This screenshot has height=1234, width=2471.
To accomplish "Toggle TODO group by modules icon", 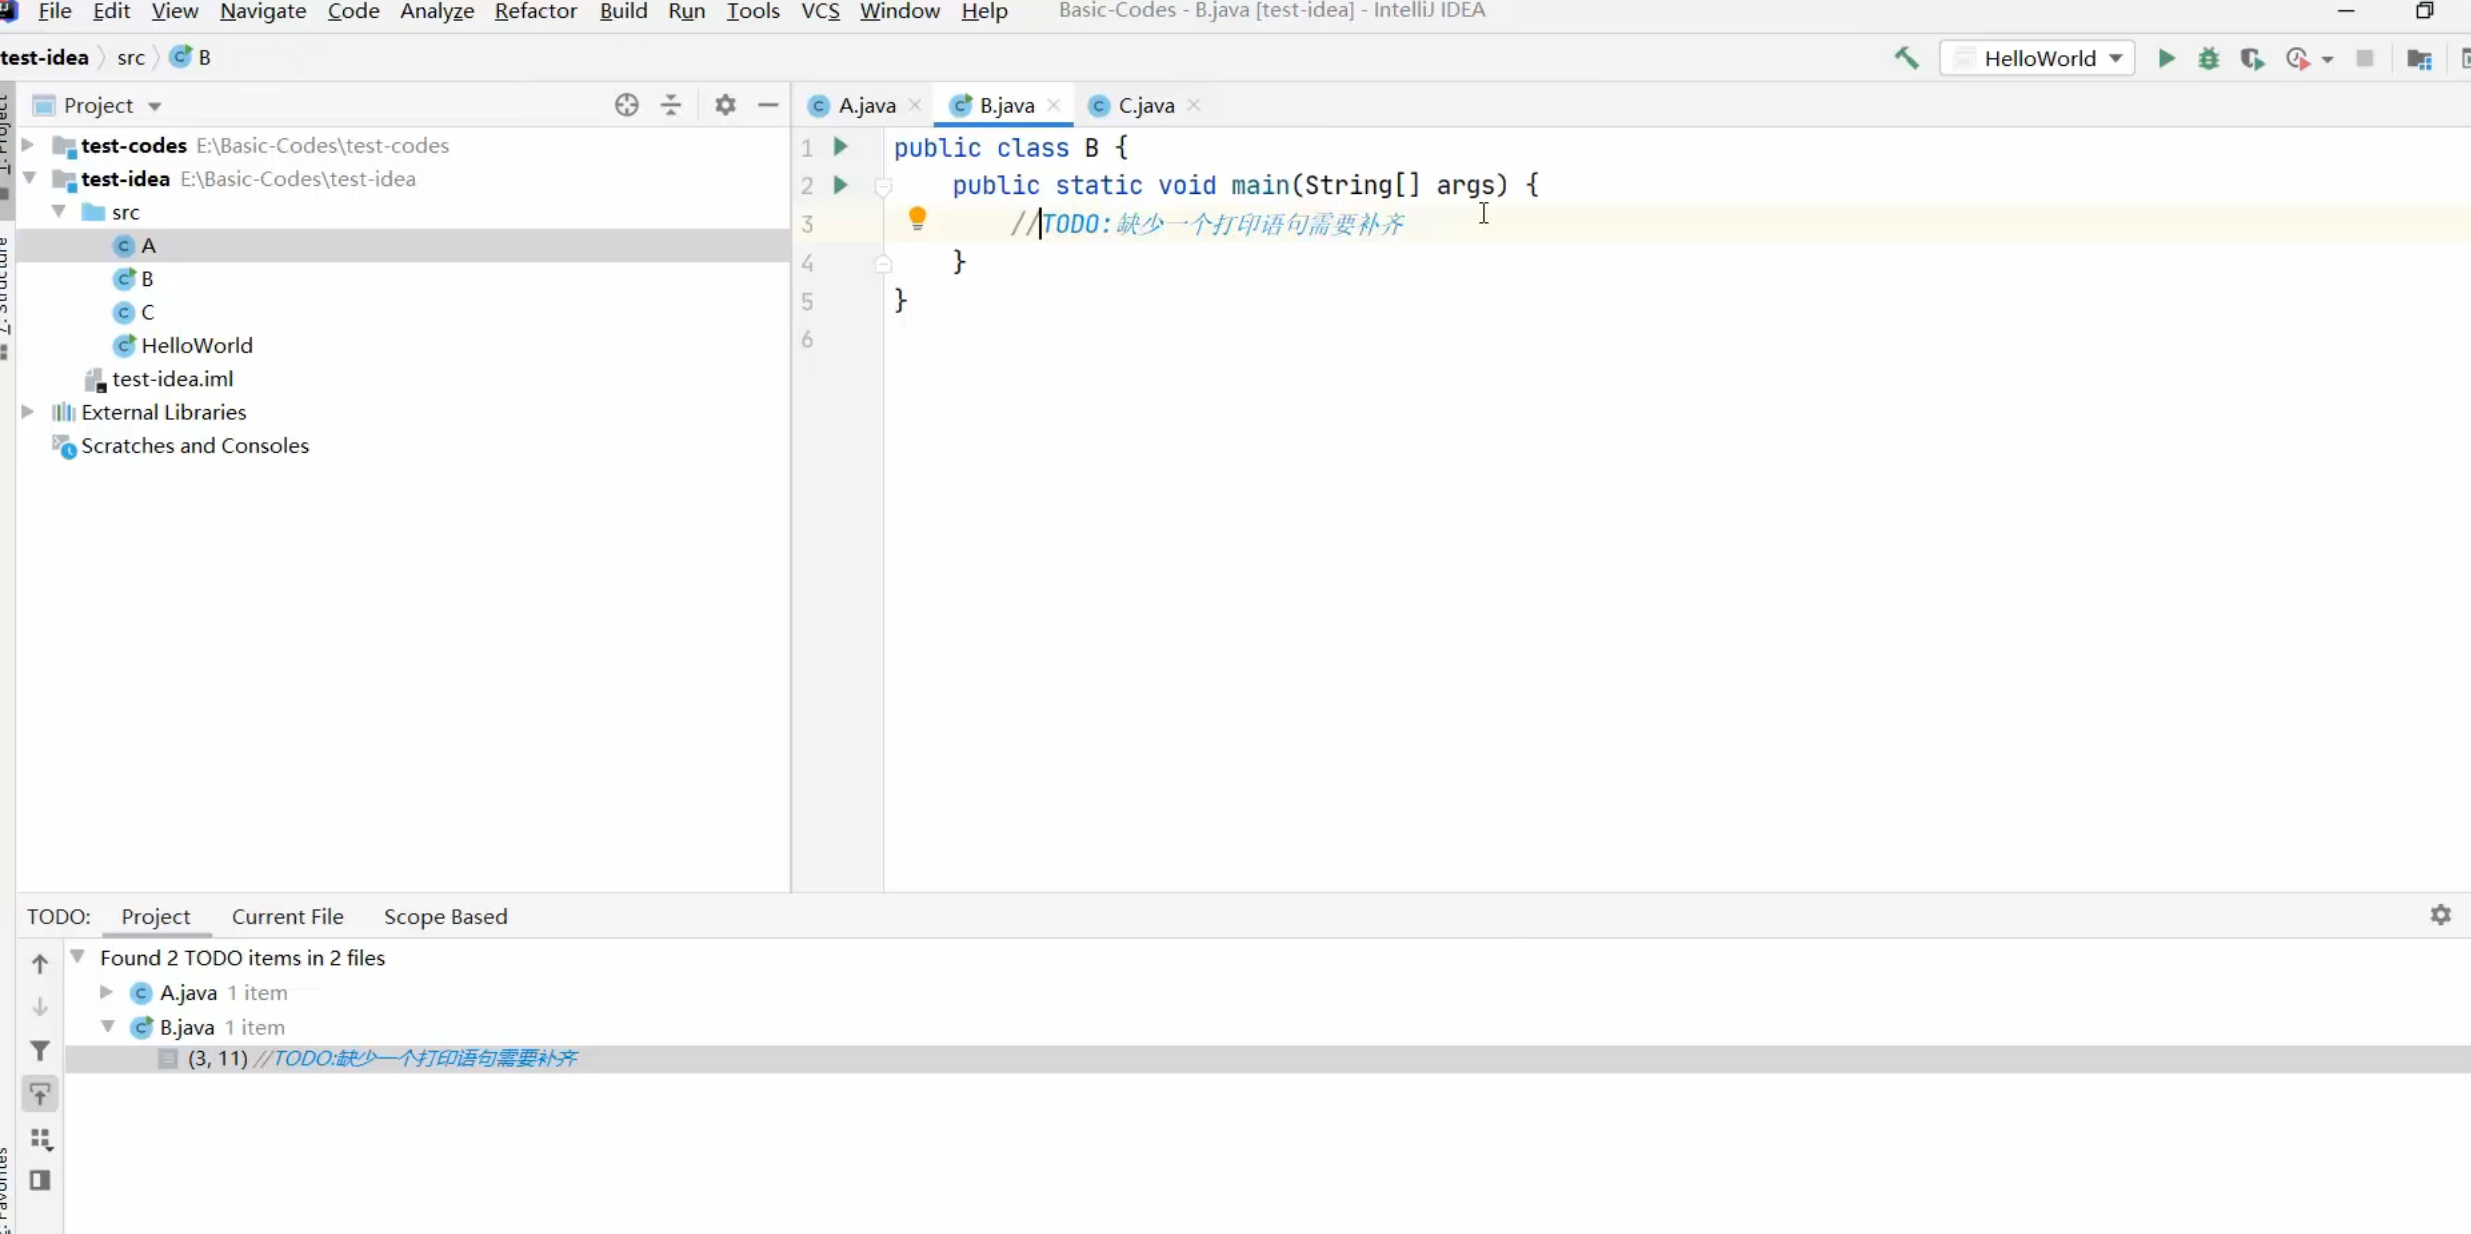I will 40,1138.
